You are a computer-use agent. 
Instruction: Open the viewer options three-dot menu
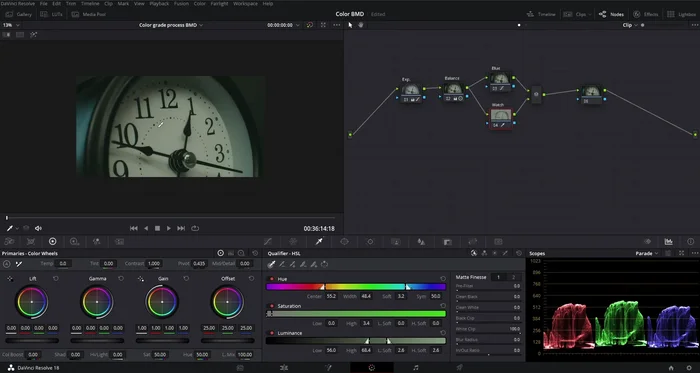click(337, 25)
